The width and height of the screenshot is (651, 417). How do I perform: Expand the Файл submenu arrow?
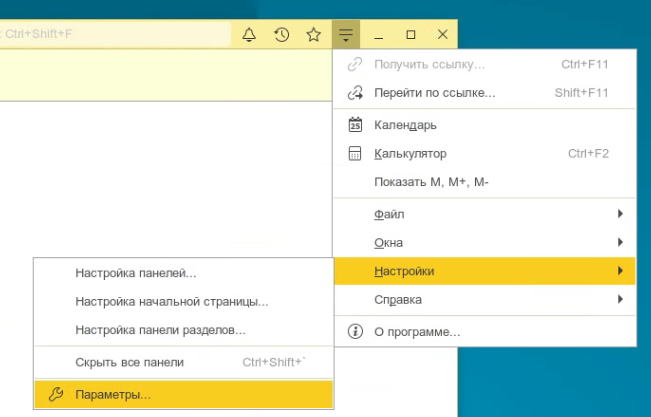pyautogui.click(x=620, y=214)
